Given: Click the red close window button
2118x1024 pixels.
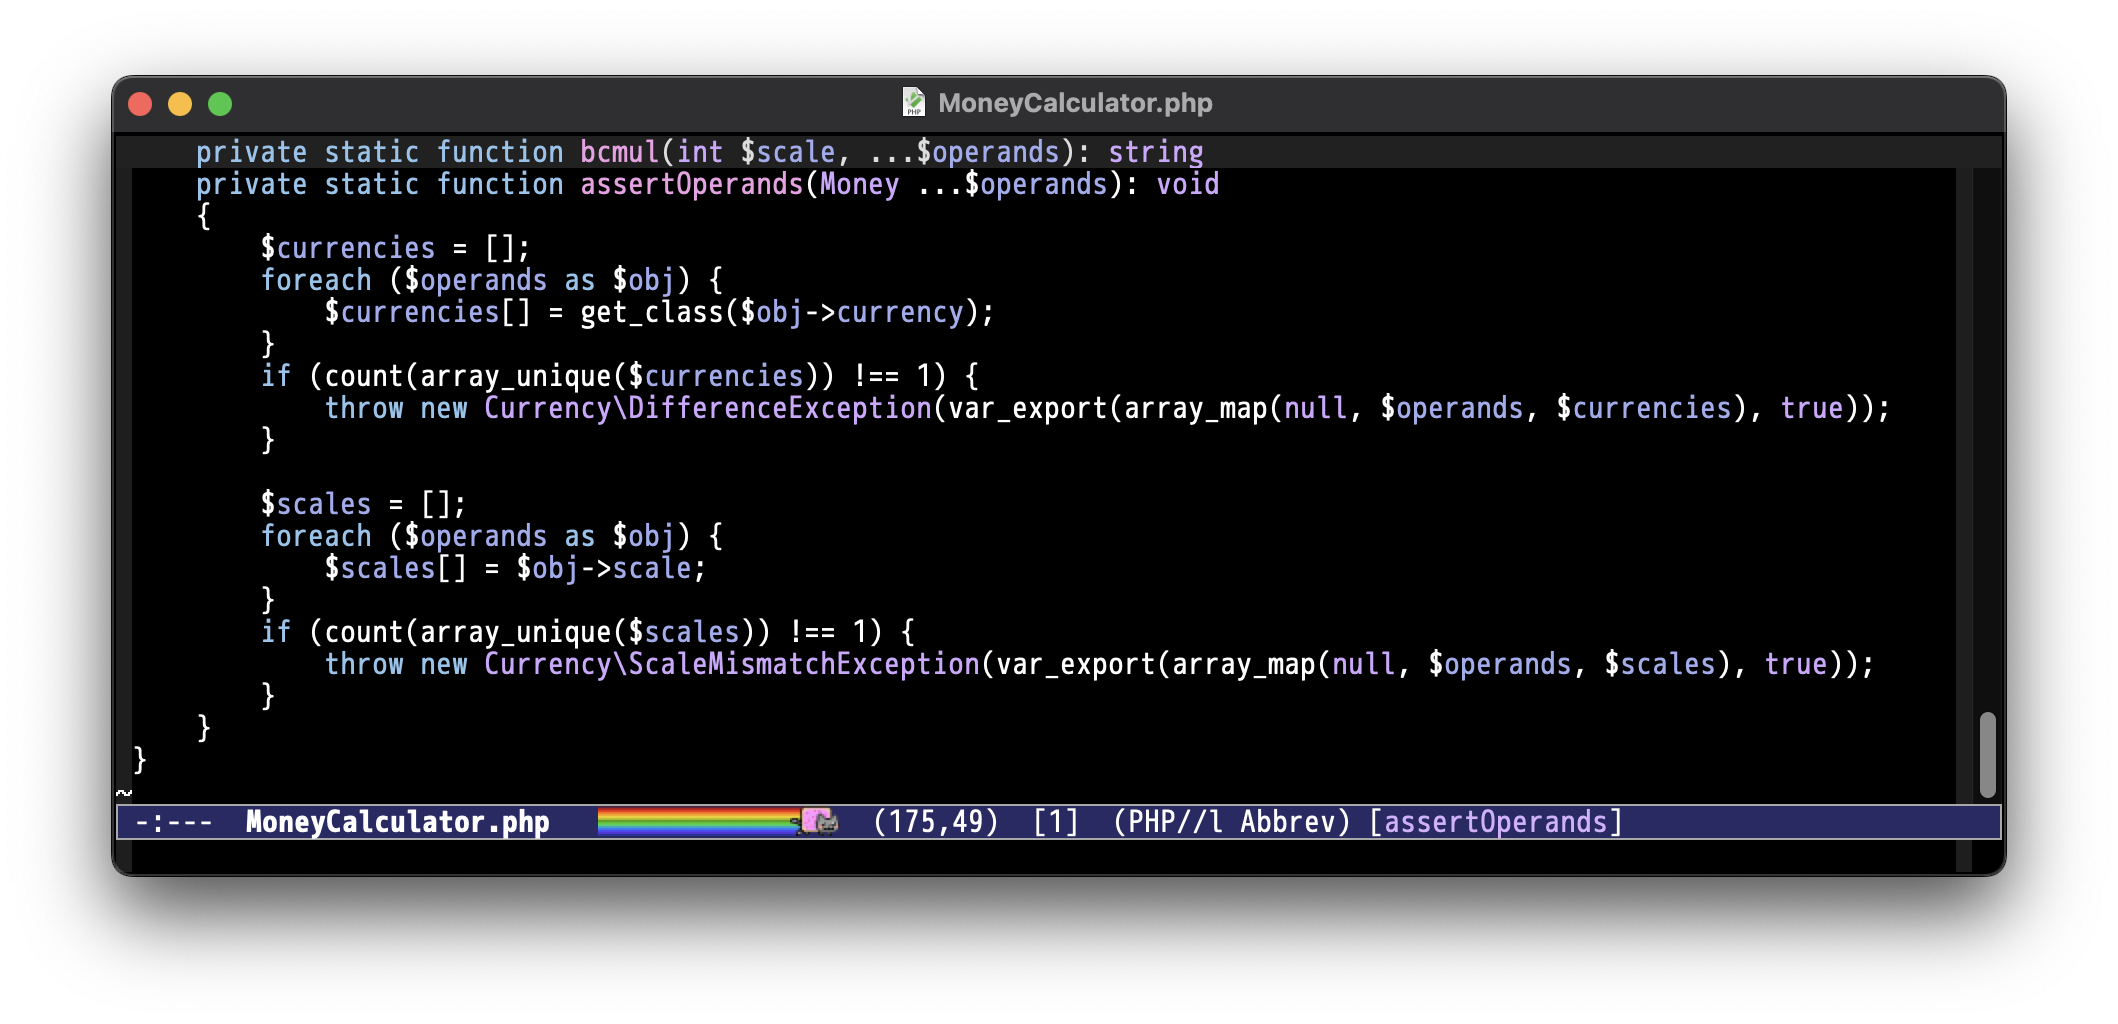Looking at the screenshot, I should point(140,104).
